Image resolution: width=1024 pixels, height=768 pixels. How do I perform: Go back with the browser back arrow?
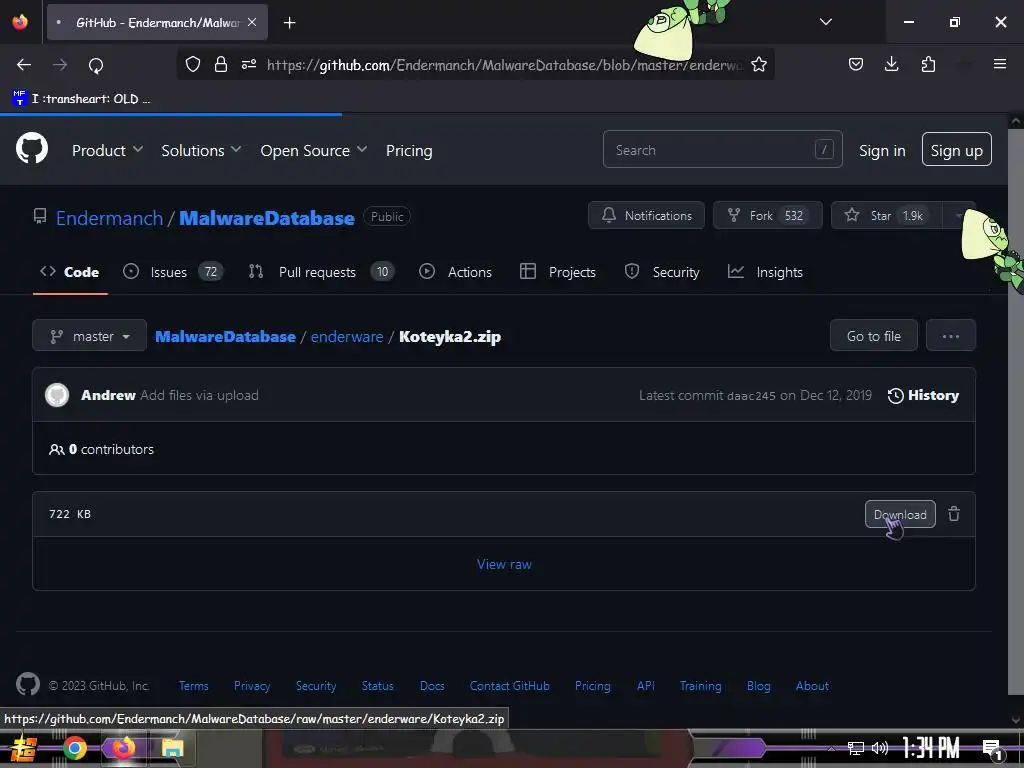tap(24, 65)
